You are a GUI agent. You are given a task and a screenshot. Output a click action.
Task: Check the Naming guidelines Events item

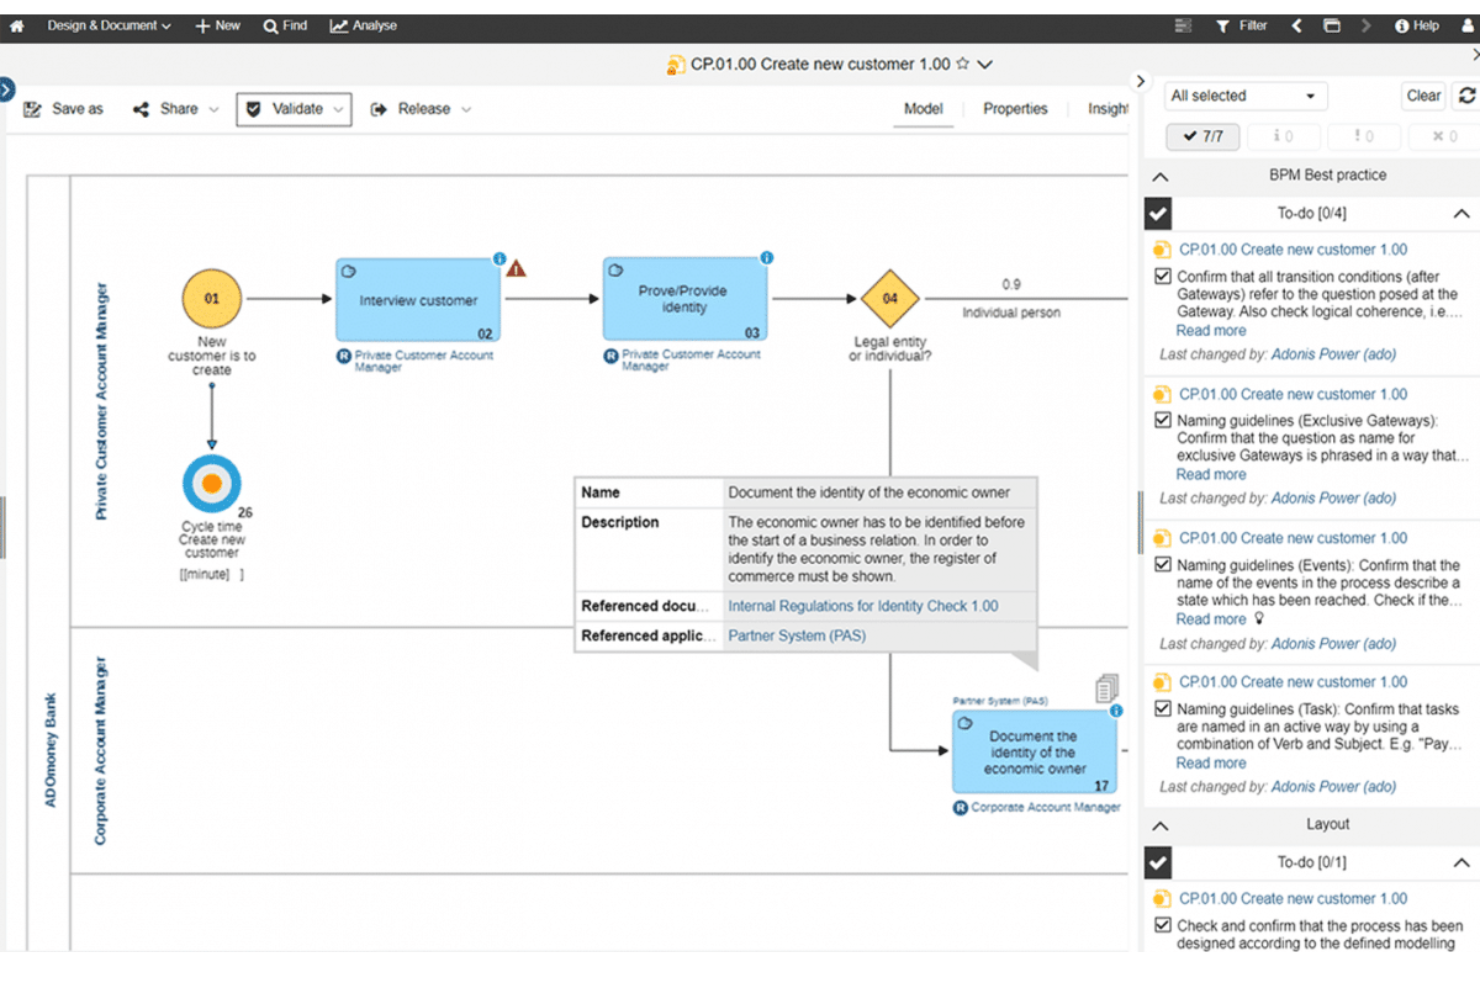(x=1163, y=564)
